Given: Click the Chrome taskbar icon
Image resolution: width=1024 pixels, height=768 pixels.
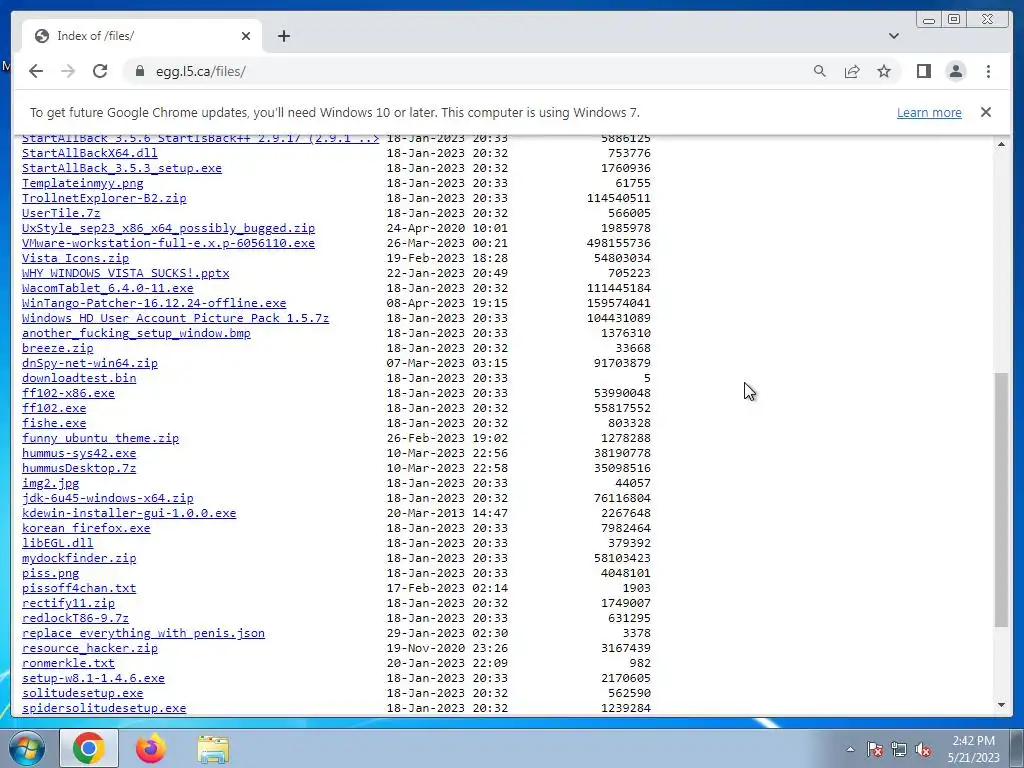Looking at the screenshot, I should [x=89, y=748].
